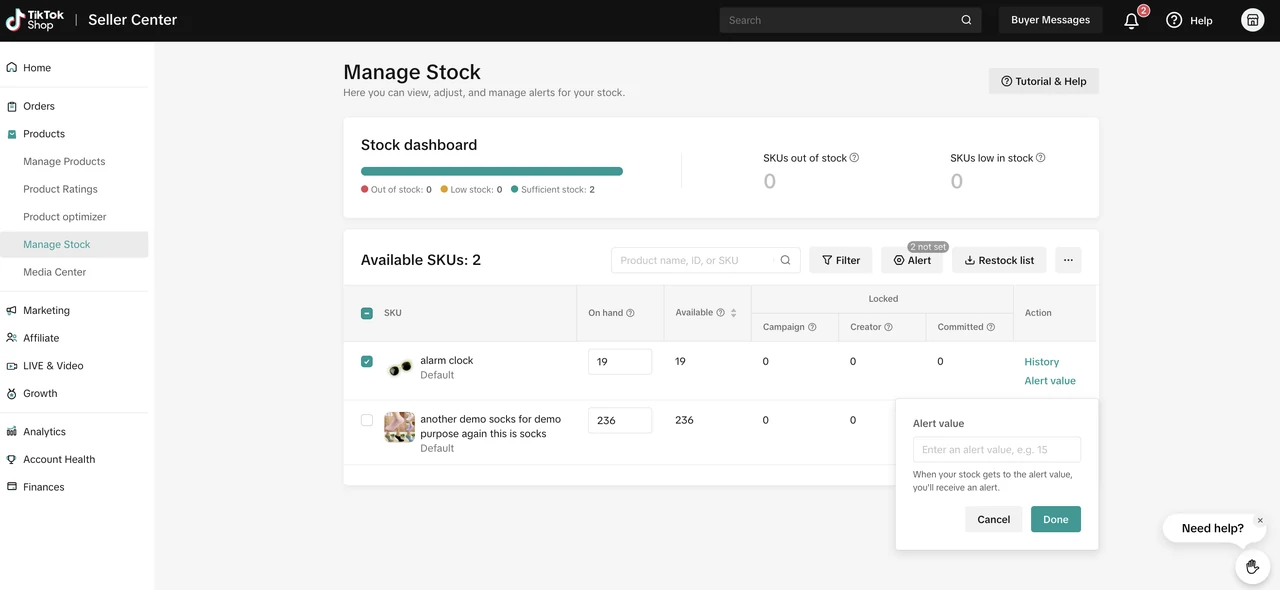Viewport: 1280px width, 590px height.
Task: Close the Need help bubble
Action: coord(1260,520)
